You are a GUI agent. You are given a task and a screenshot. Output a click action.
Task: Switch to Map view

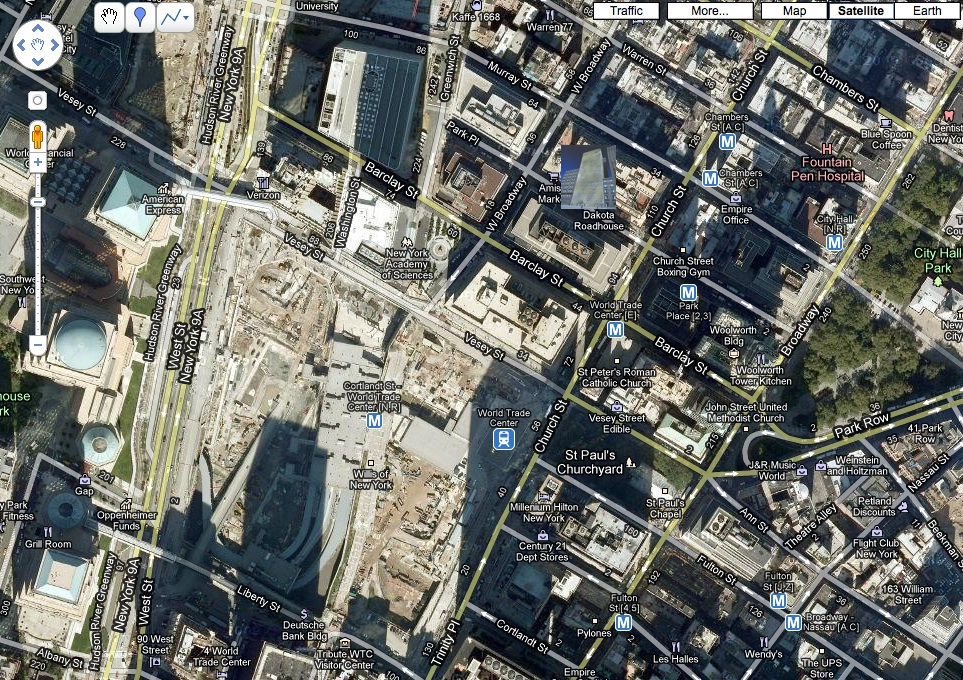794,10
